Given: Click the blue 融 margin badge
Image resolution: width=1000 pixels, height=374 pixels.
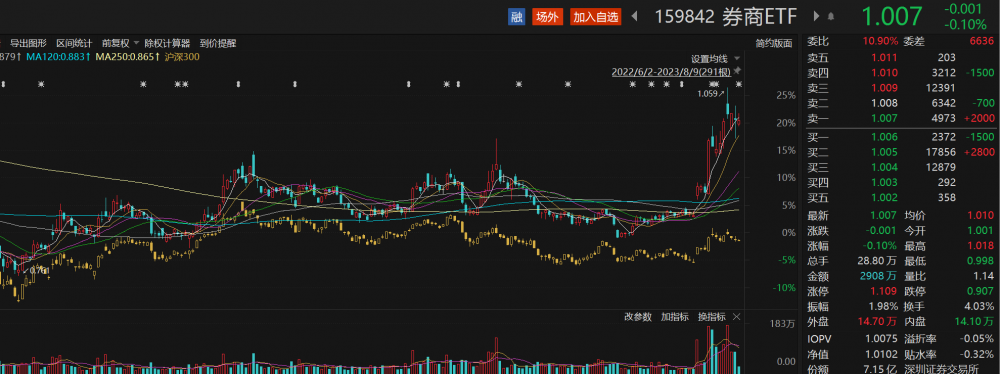Looking at the screenshot, I should tap(516, 17).
